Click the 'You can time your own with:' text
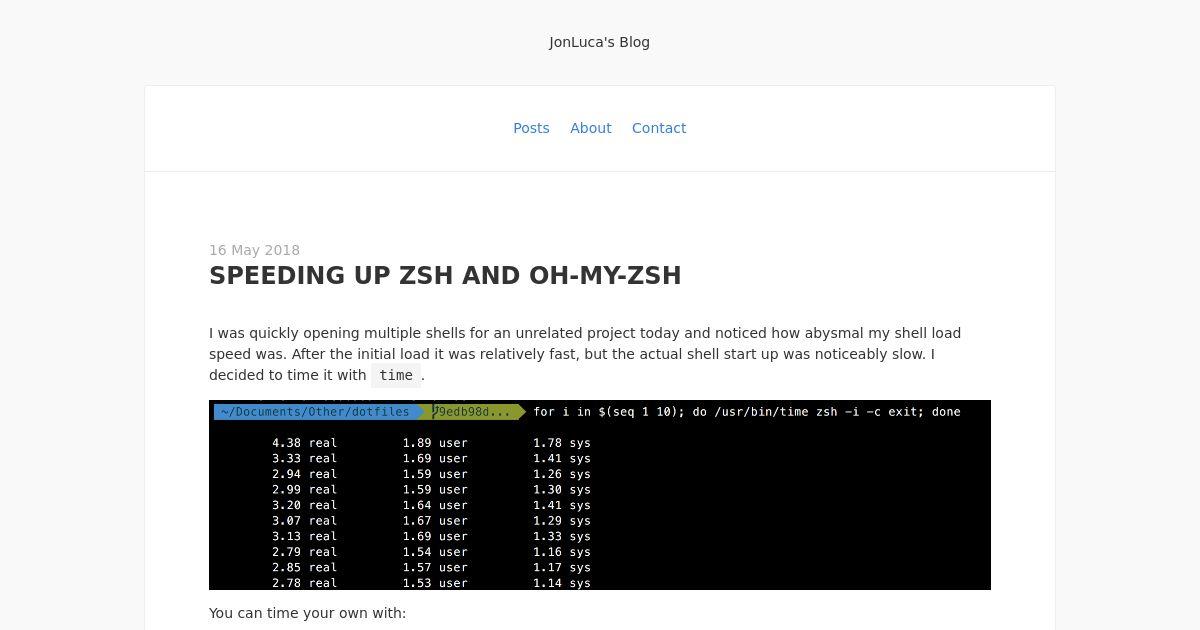The image size is (1200, 630). point(307,613)
